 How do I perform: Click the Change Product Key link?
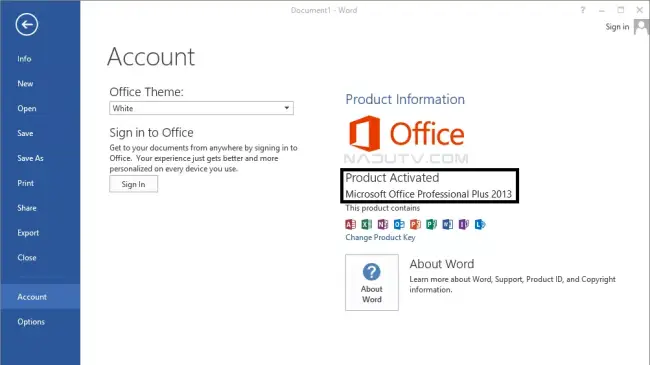pyautogui.click(x=380, y=237)
